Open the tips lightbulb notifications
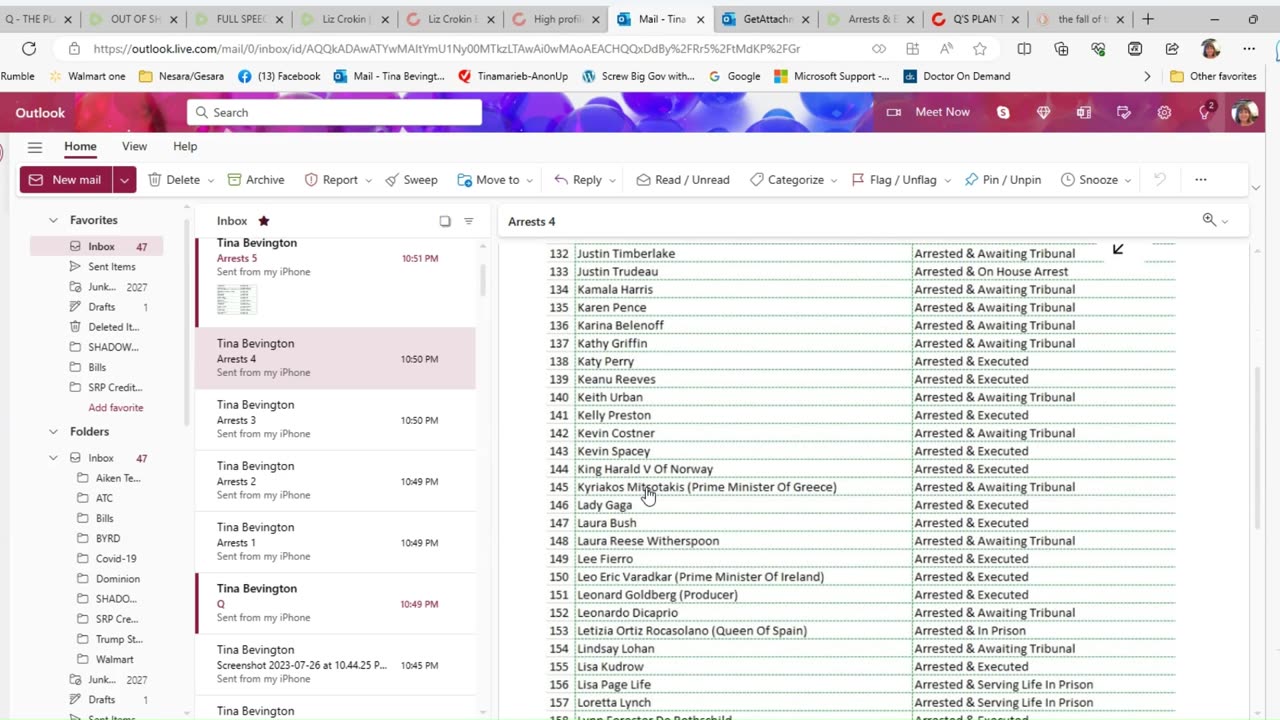 click(x=1205, y=113)
